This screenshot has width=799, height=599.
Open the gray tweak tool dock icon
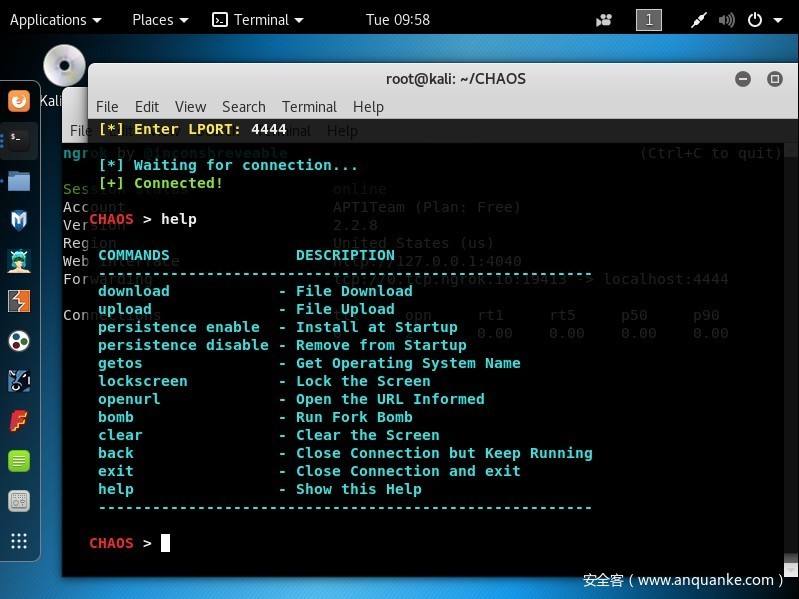pos(19,501)
